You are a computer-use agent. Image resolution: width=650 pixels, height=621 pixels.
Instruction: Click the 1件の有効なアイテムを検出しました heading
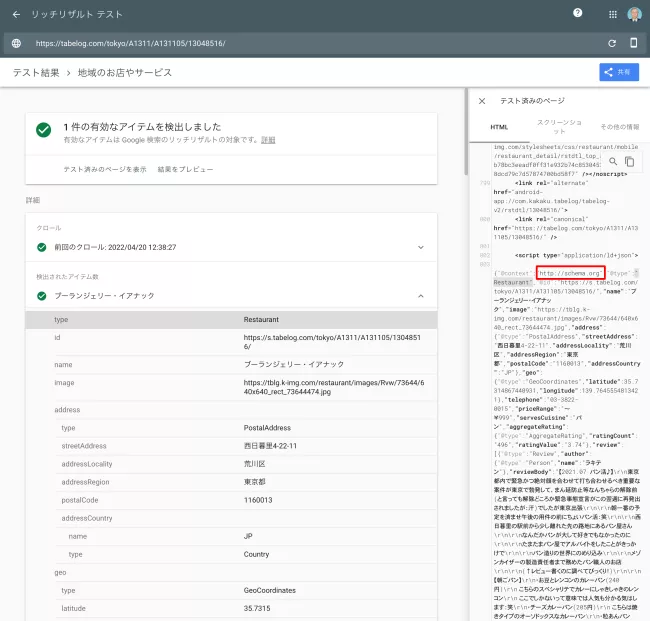click(x=142, y=127)
